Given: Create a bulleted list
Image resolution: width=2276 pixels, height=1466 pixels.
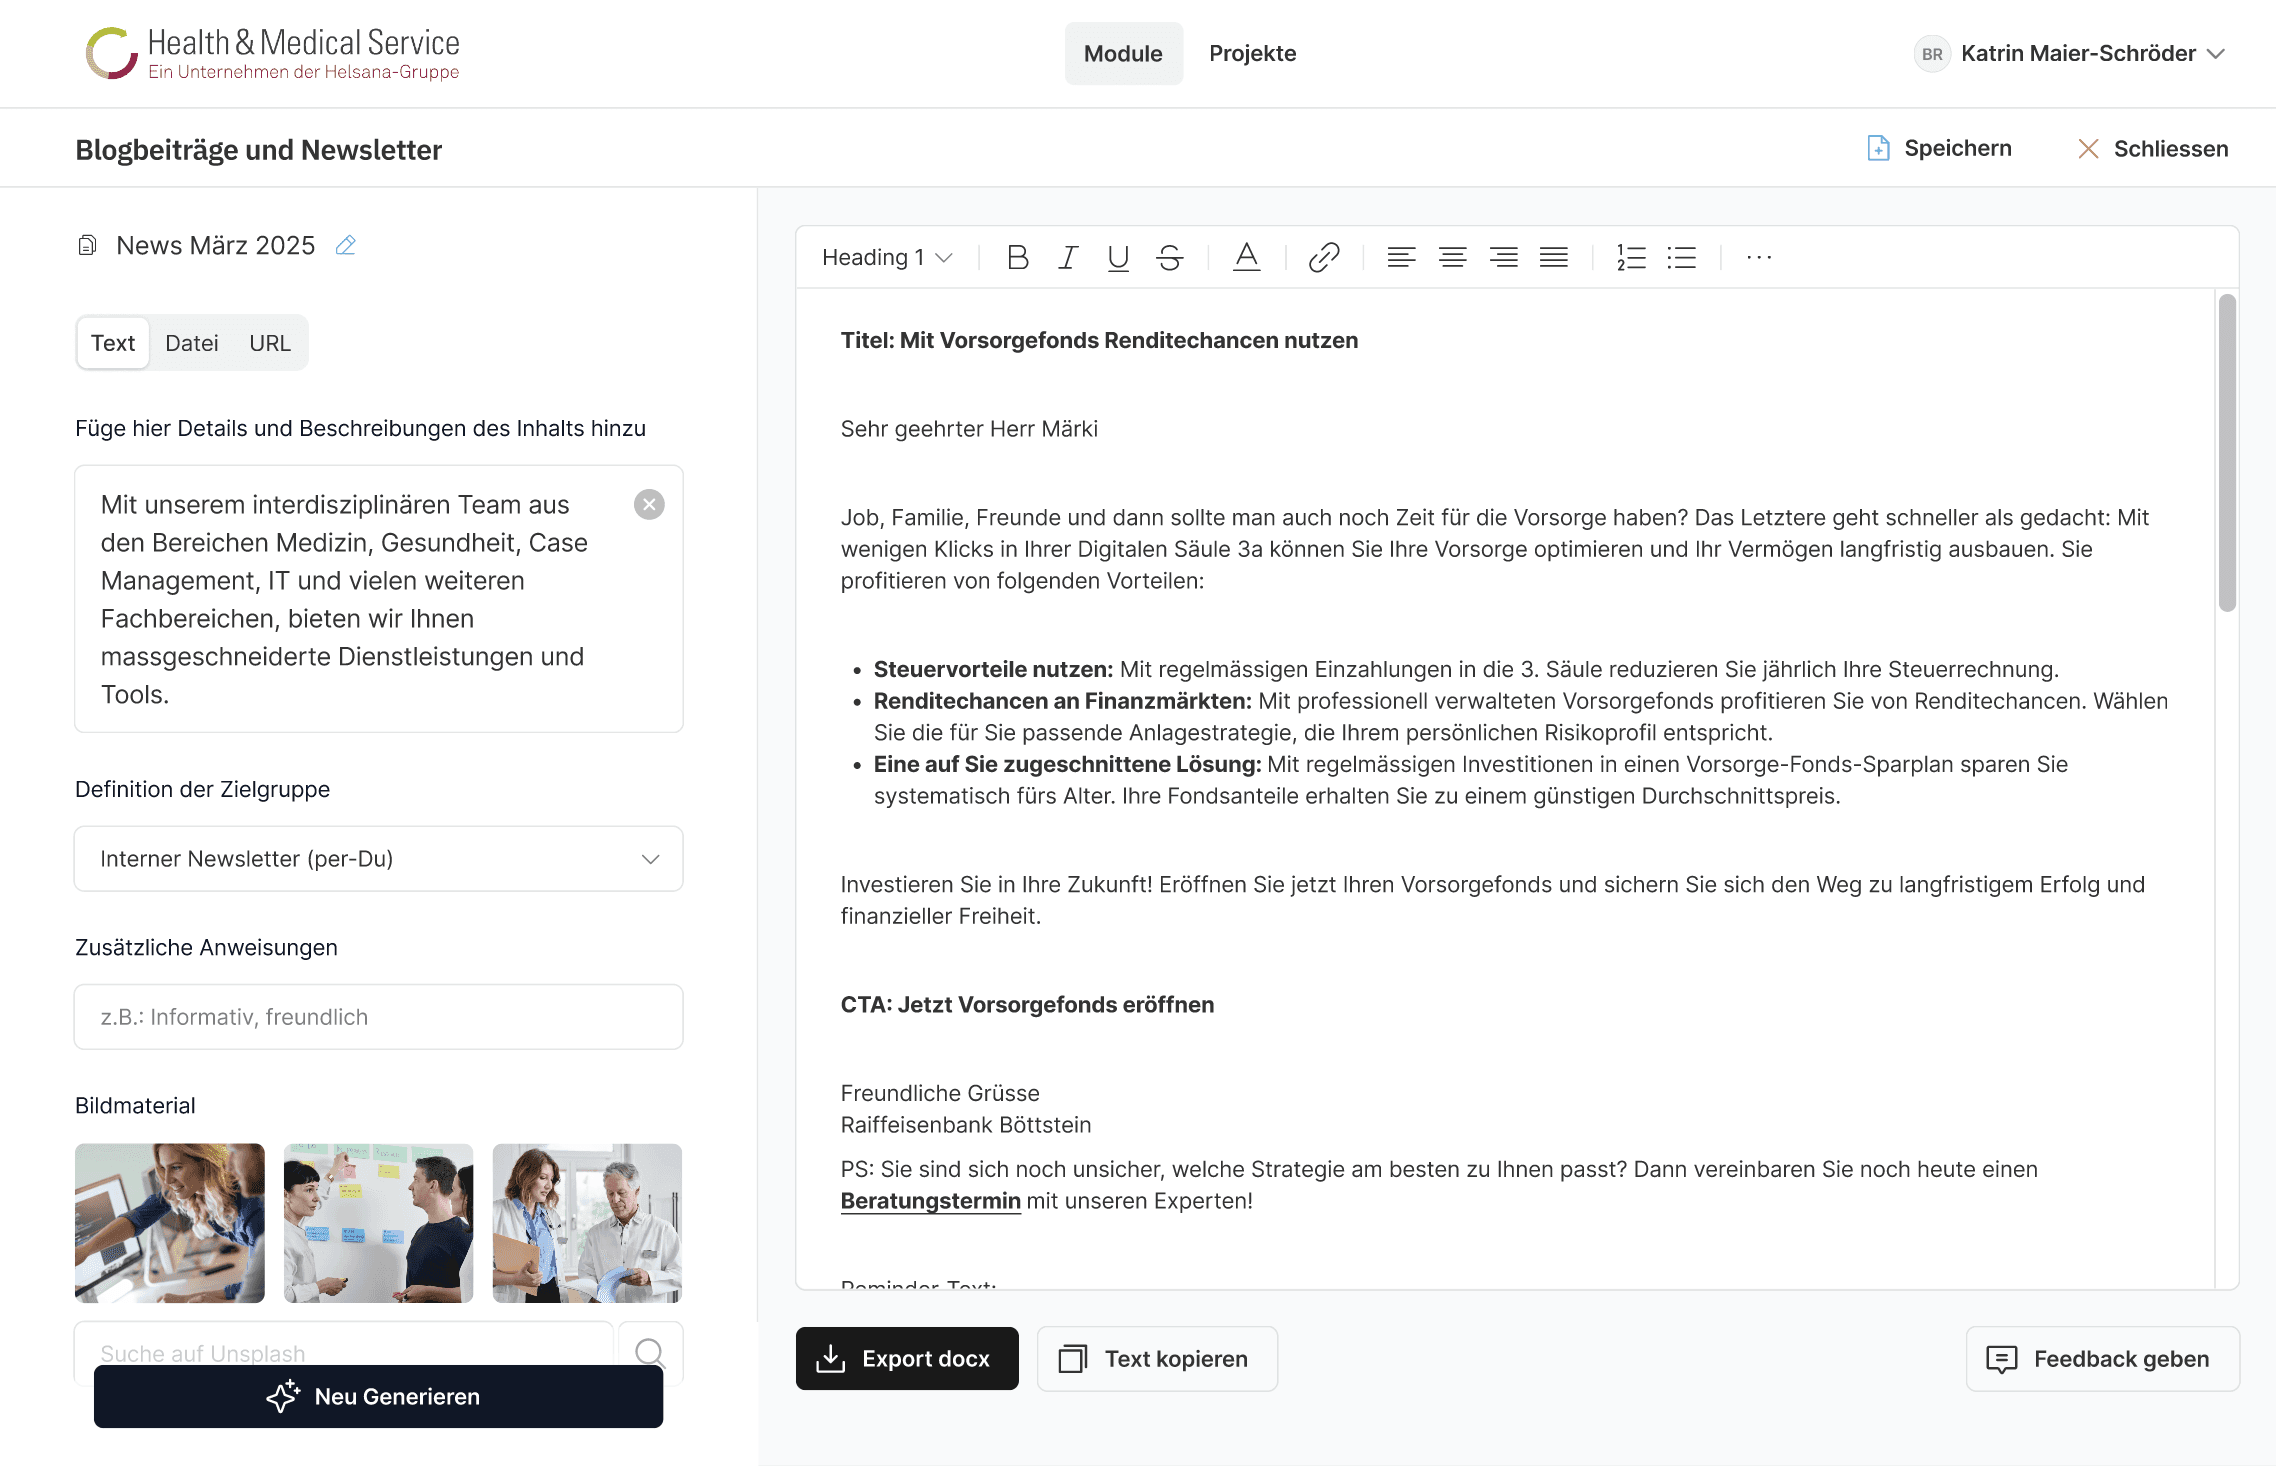Looking at the screenshot, I should (1681, 258).
